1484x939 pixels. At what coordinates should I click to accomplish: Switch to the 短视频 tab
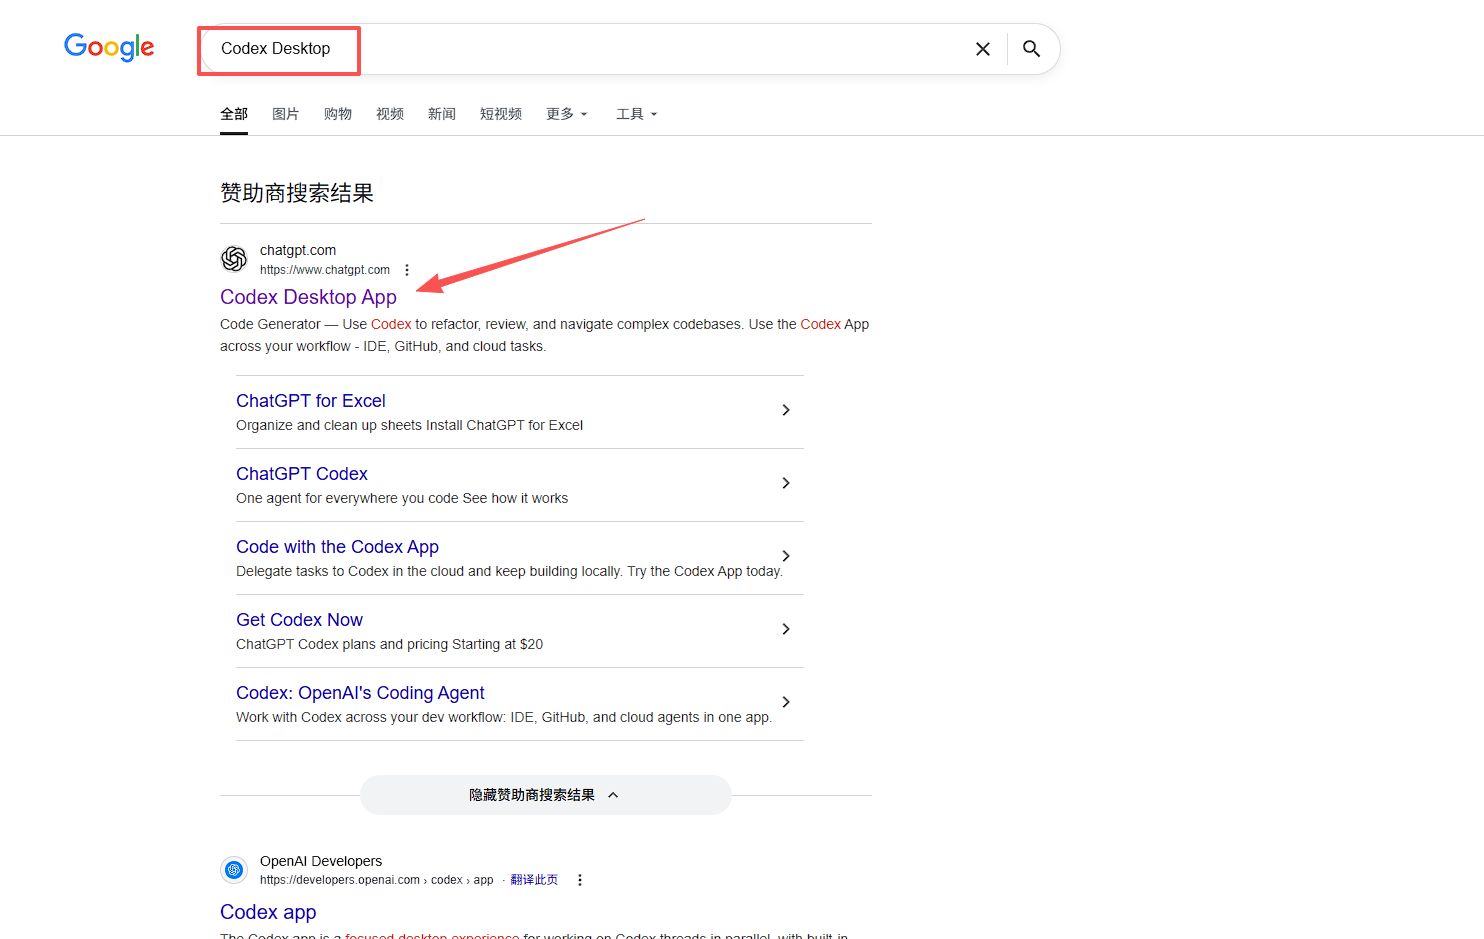pos(501,114)
